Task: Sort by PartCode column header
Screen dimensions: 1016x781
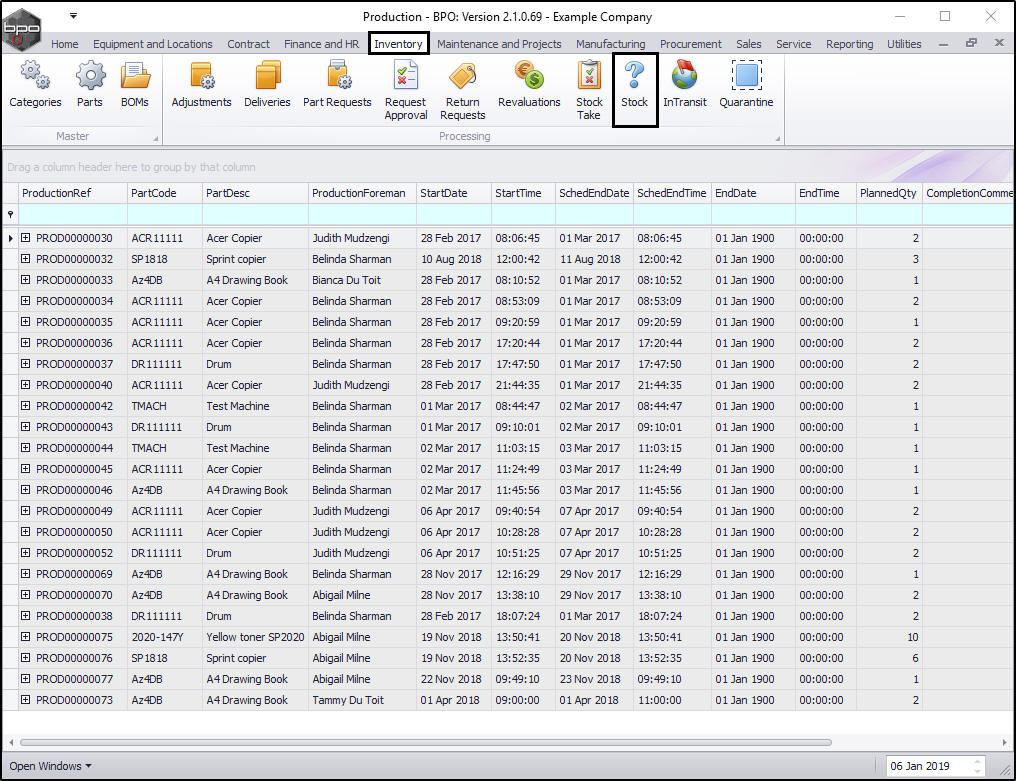Action: coord(165,193)
